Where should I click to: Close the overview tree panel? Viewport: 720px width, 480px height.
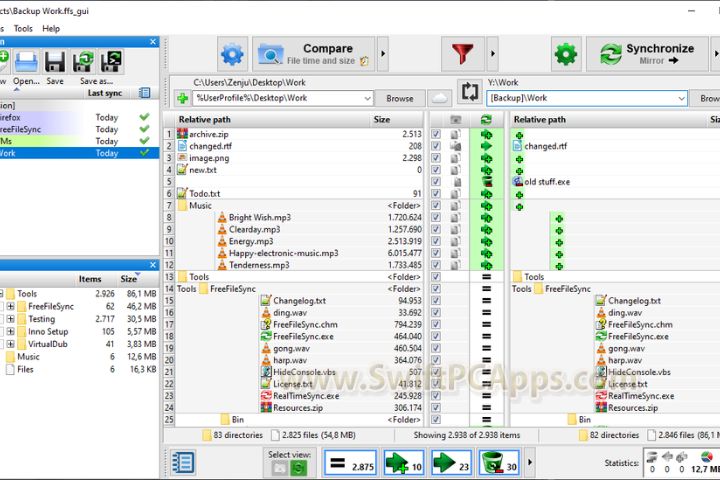click(153, 265)
